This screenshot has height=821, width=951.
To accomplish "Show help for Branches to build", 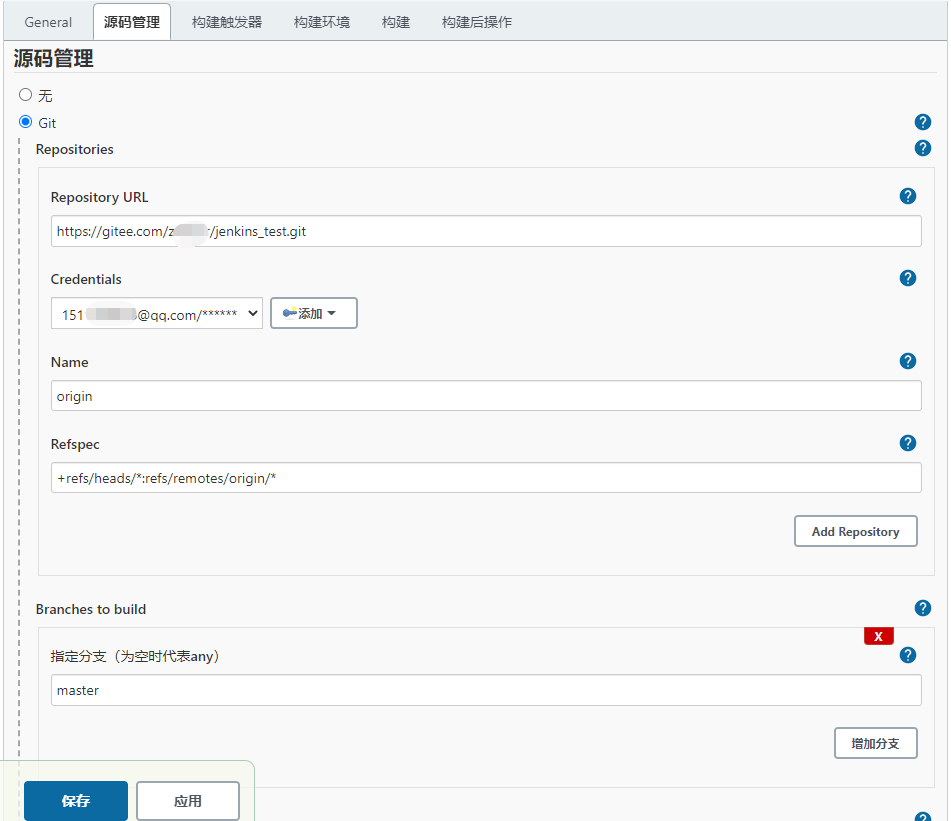I will point(922,608).
